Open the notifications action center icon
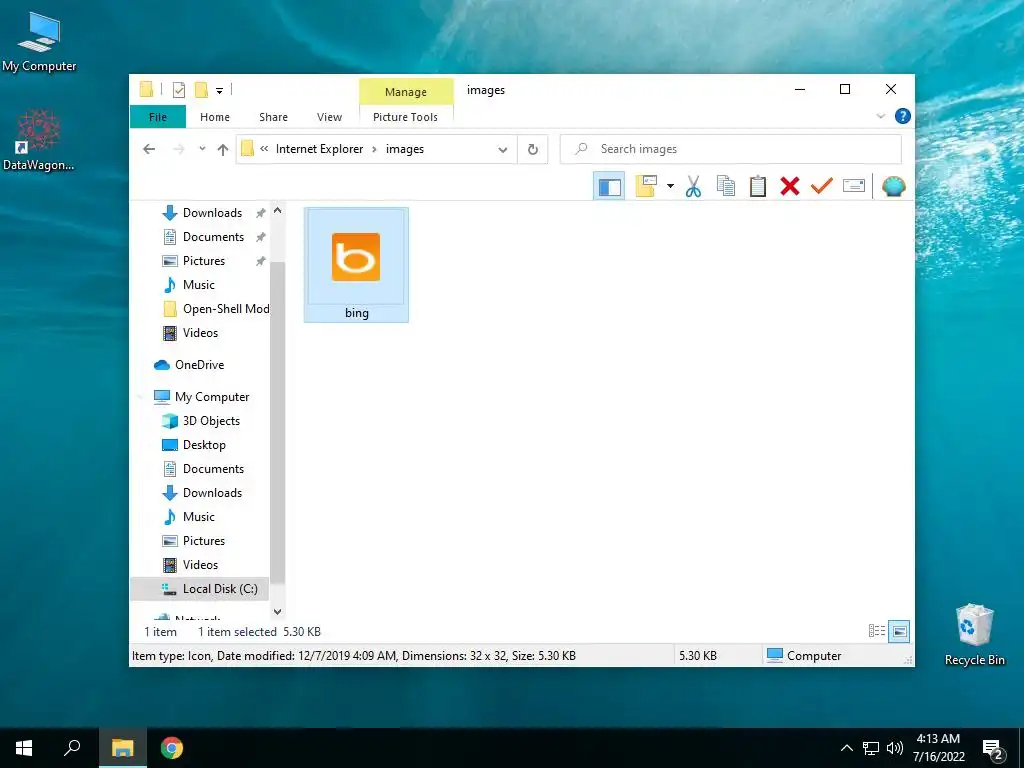The image size is (1024, 768). coord(993,749)
